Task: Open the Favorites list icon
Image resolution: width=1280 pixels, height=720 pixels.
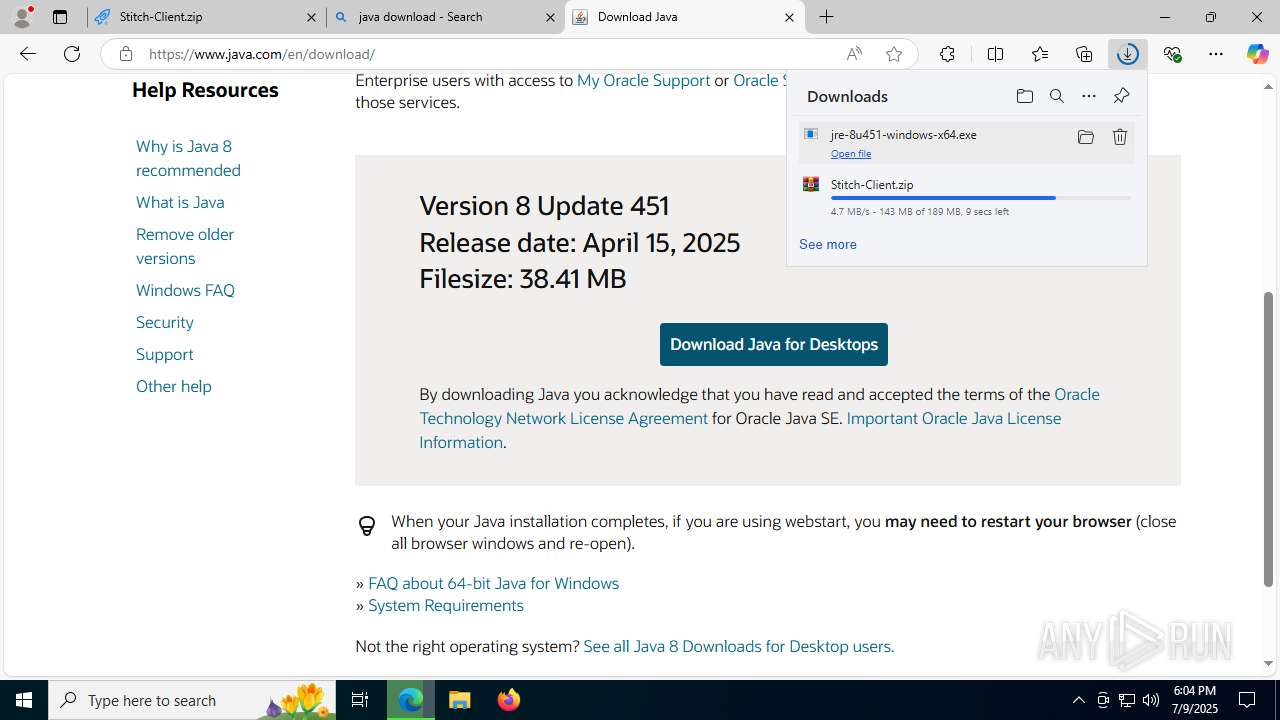Action: [x=1040, y=54]
